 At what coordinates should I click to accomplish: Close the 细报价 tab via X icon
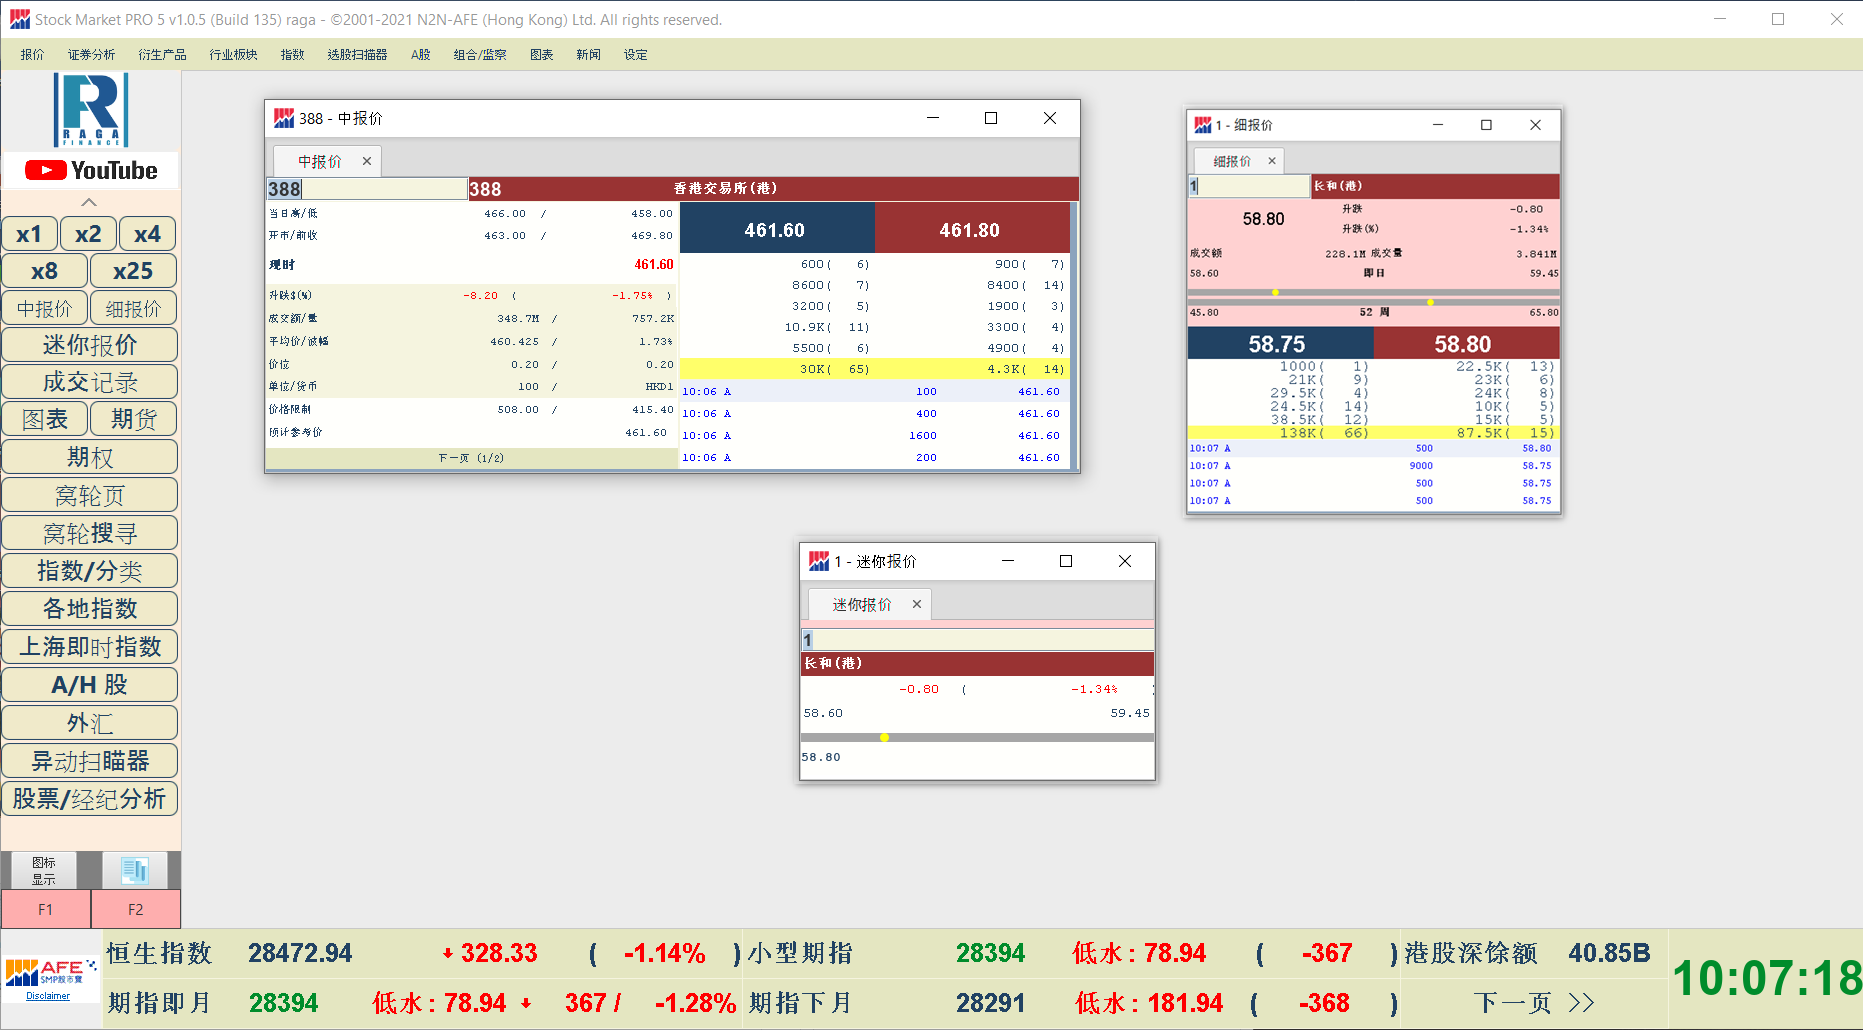[1272, 161]
